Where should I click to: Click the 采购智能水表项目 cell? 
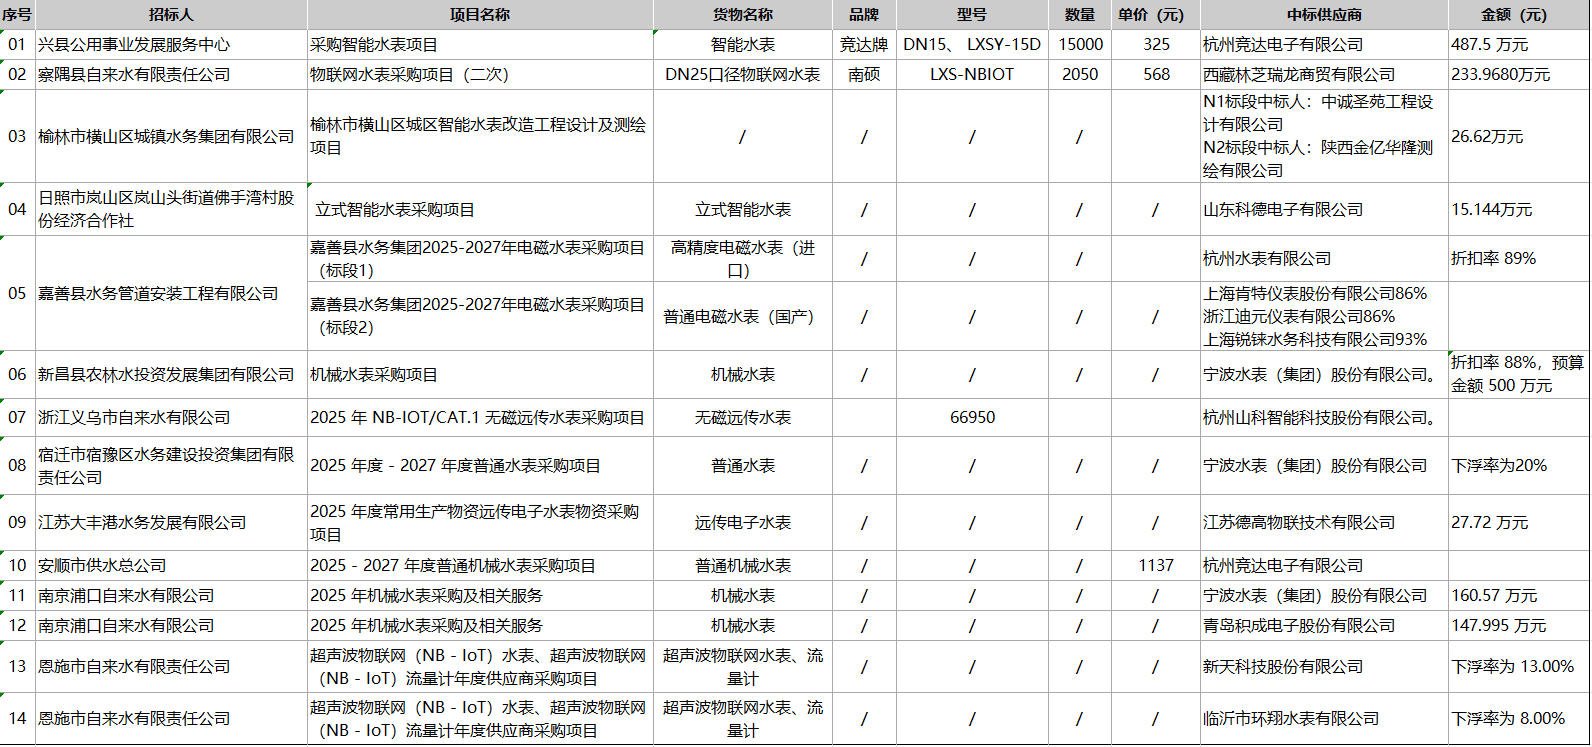[480, 45]
